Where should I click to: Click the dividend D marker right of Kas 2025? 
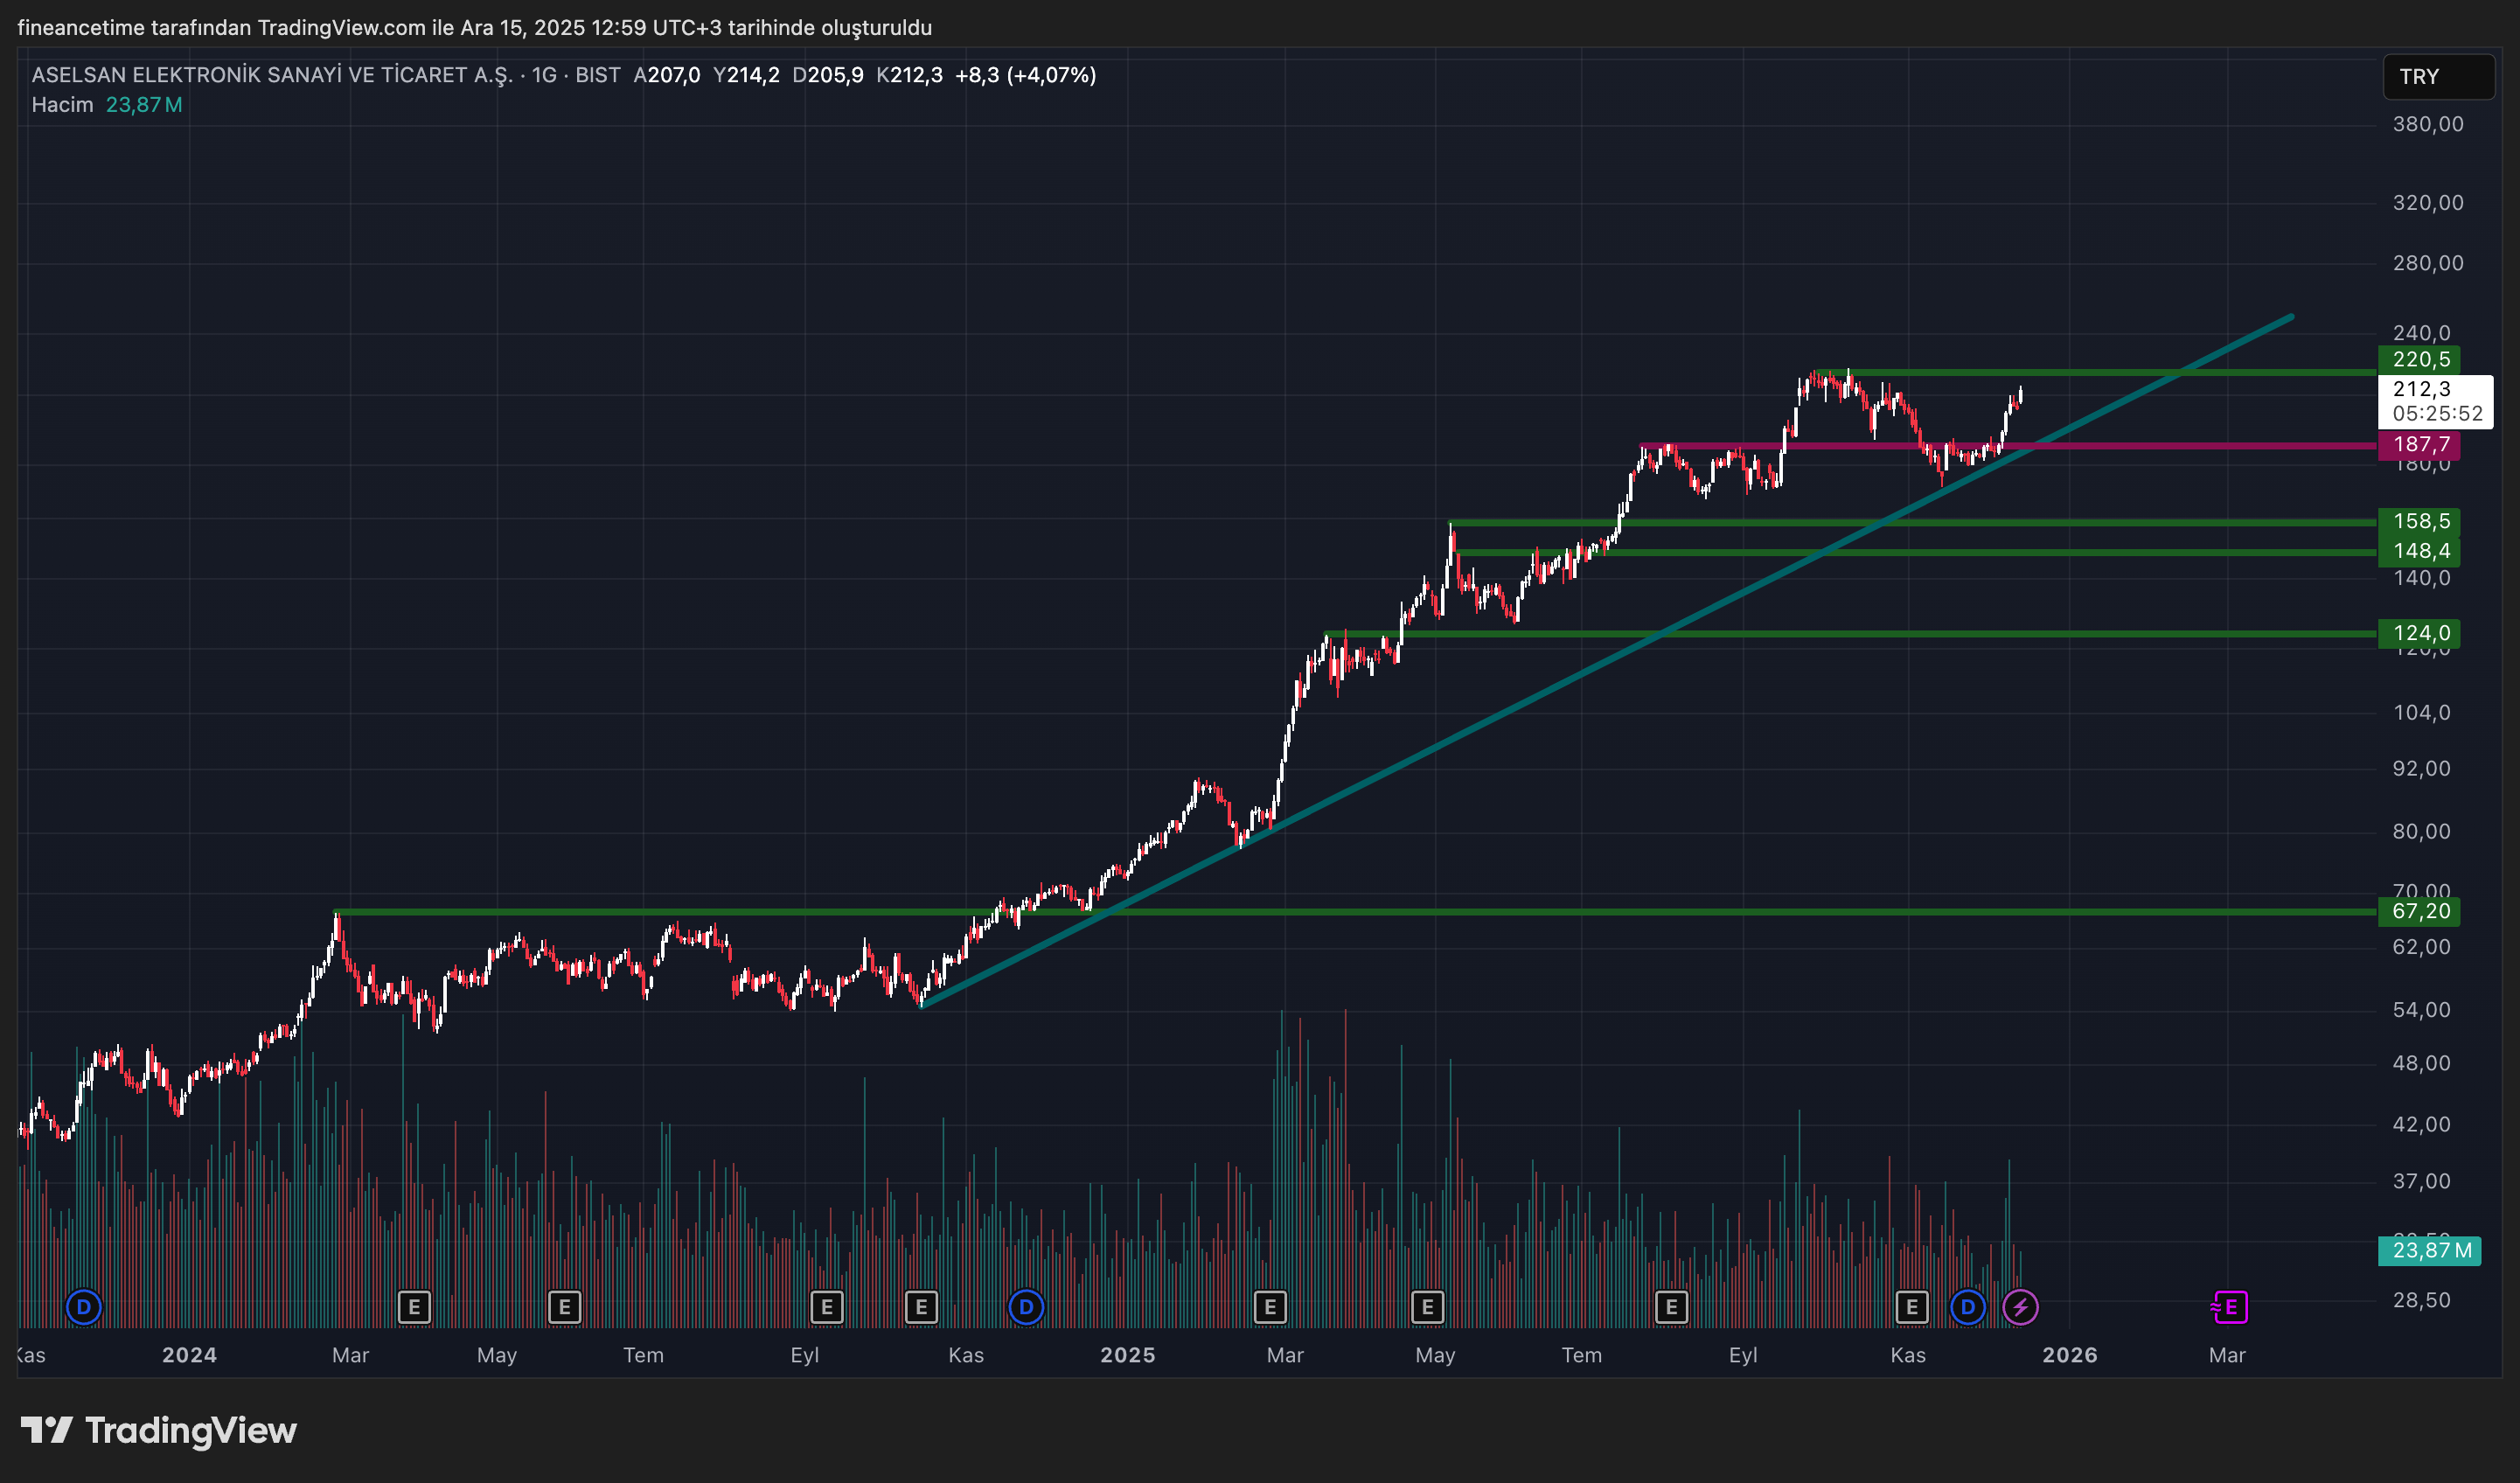(1967, 1307)
